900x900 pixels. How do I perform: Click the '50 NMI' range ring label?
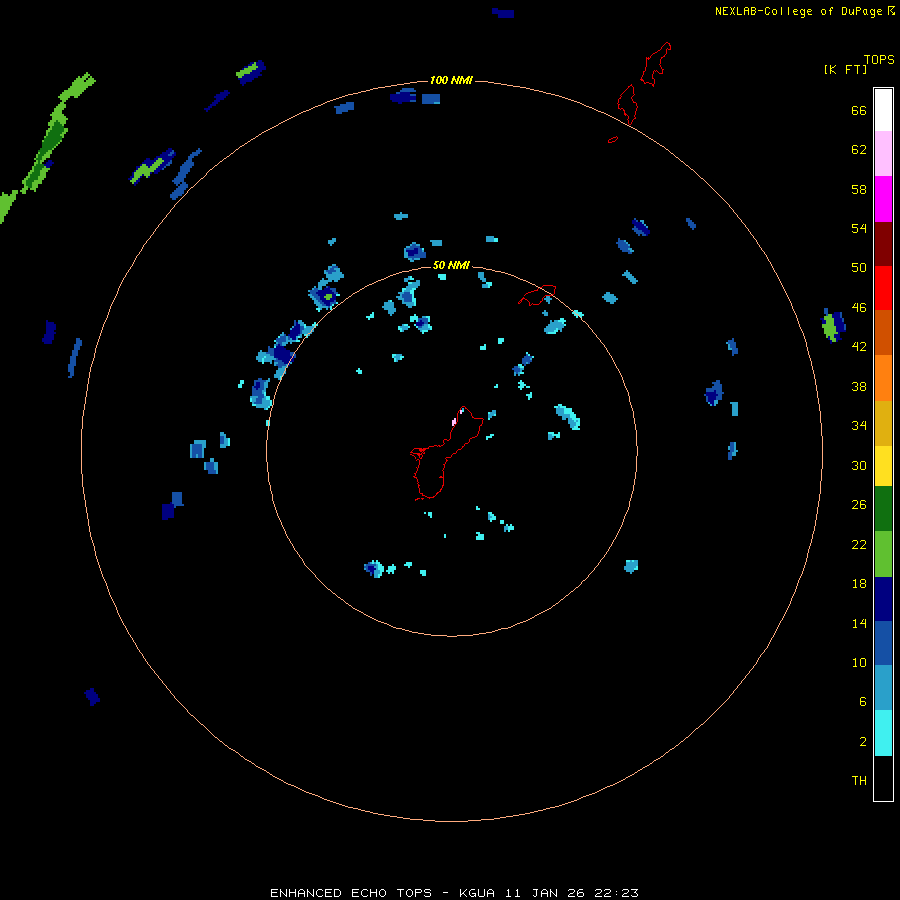coord(451,265)
